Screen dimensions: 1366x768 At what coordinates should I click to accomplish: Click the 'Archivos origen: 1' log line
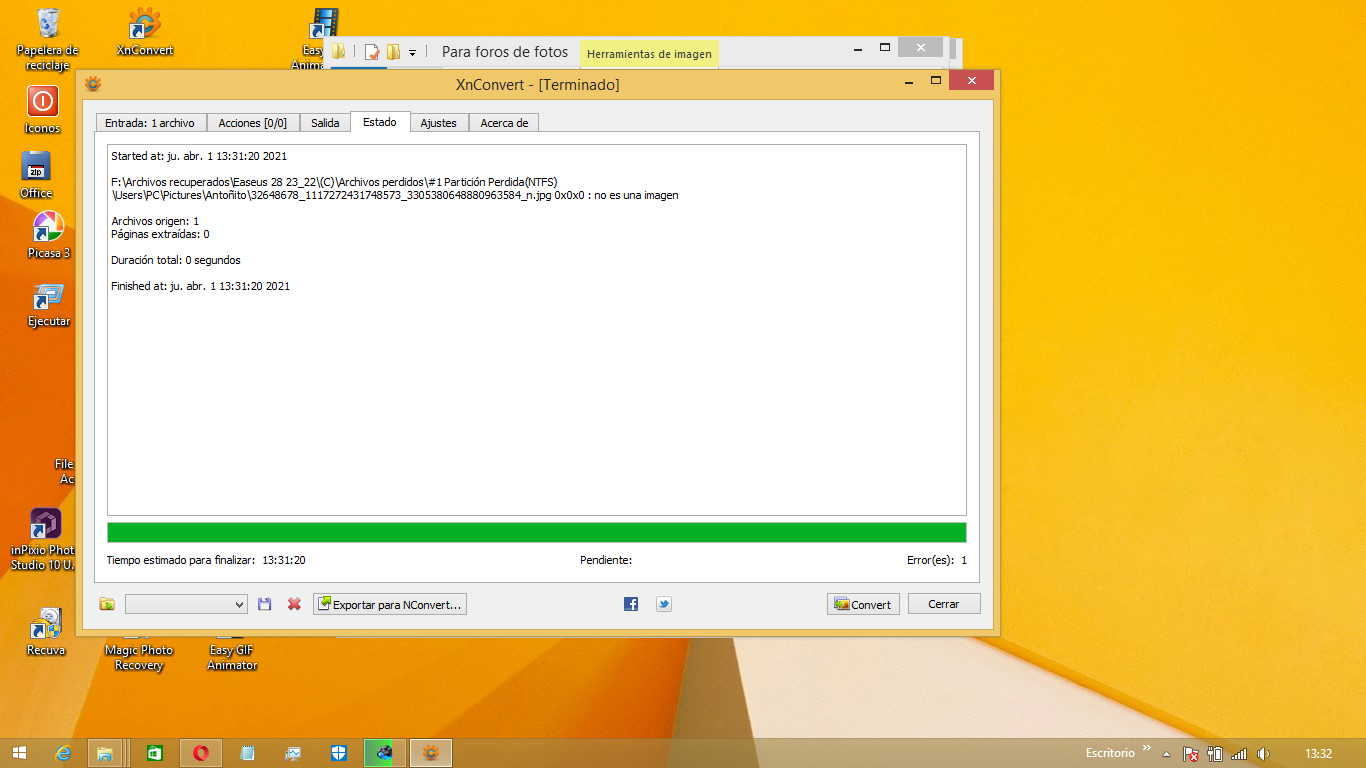155,221
